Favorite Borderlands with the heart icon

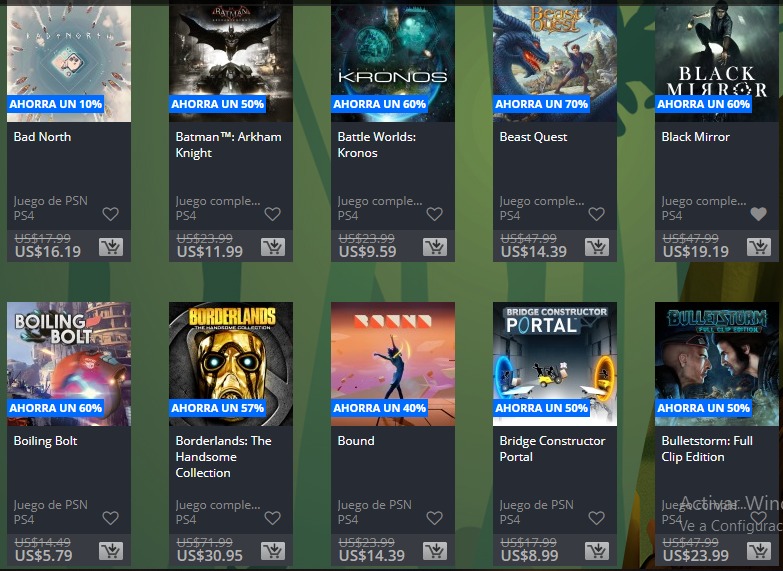pos(272,518)
